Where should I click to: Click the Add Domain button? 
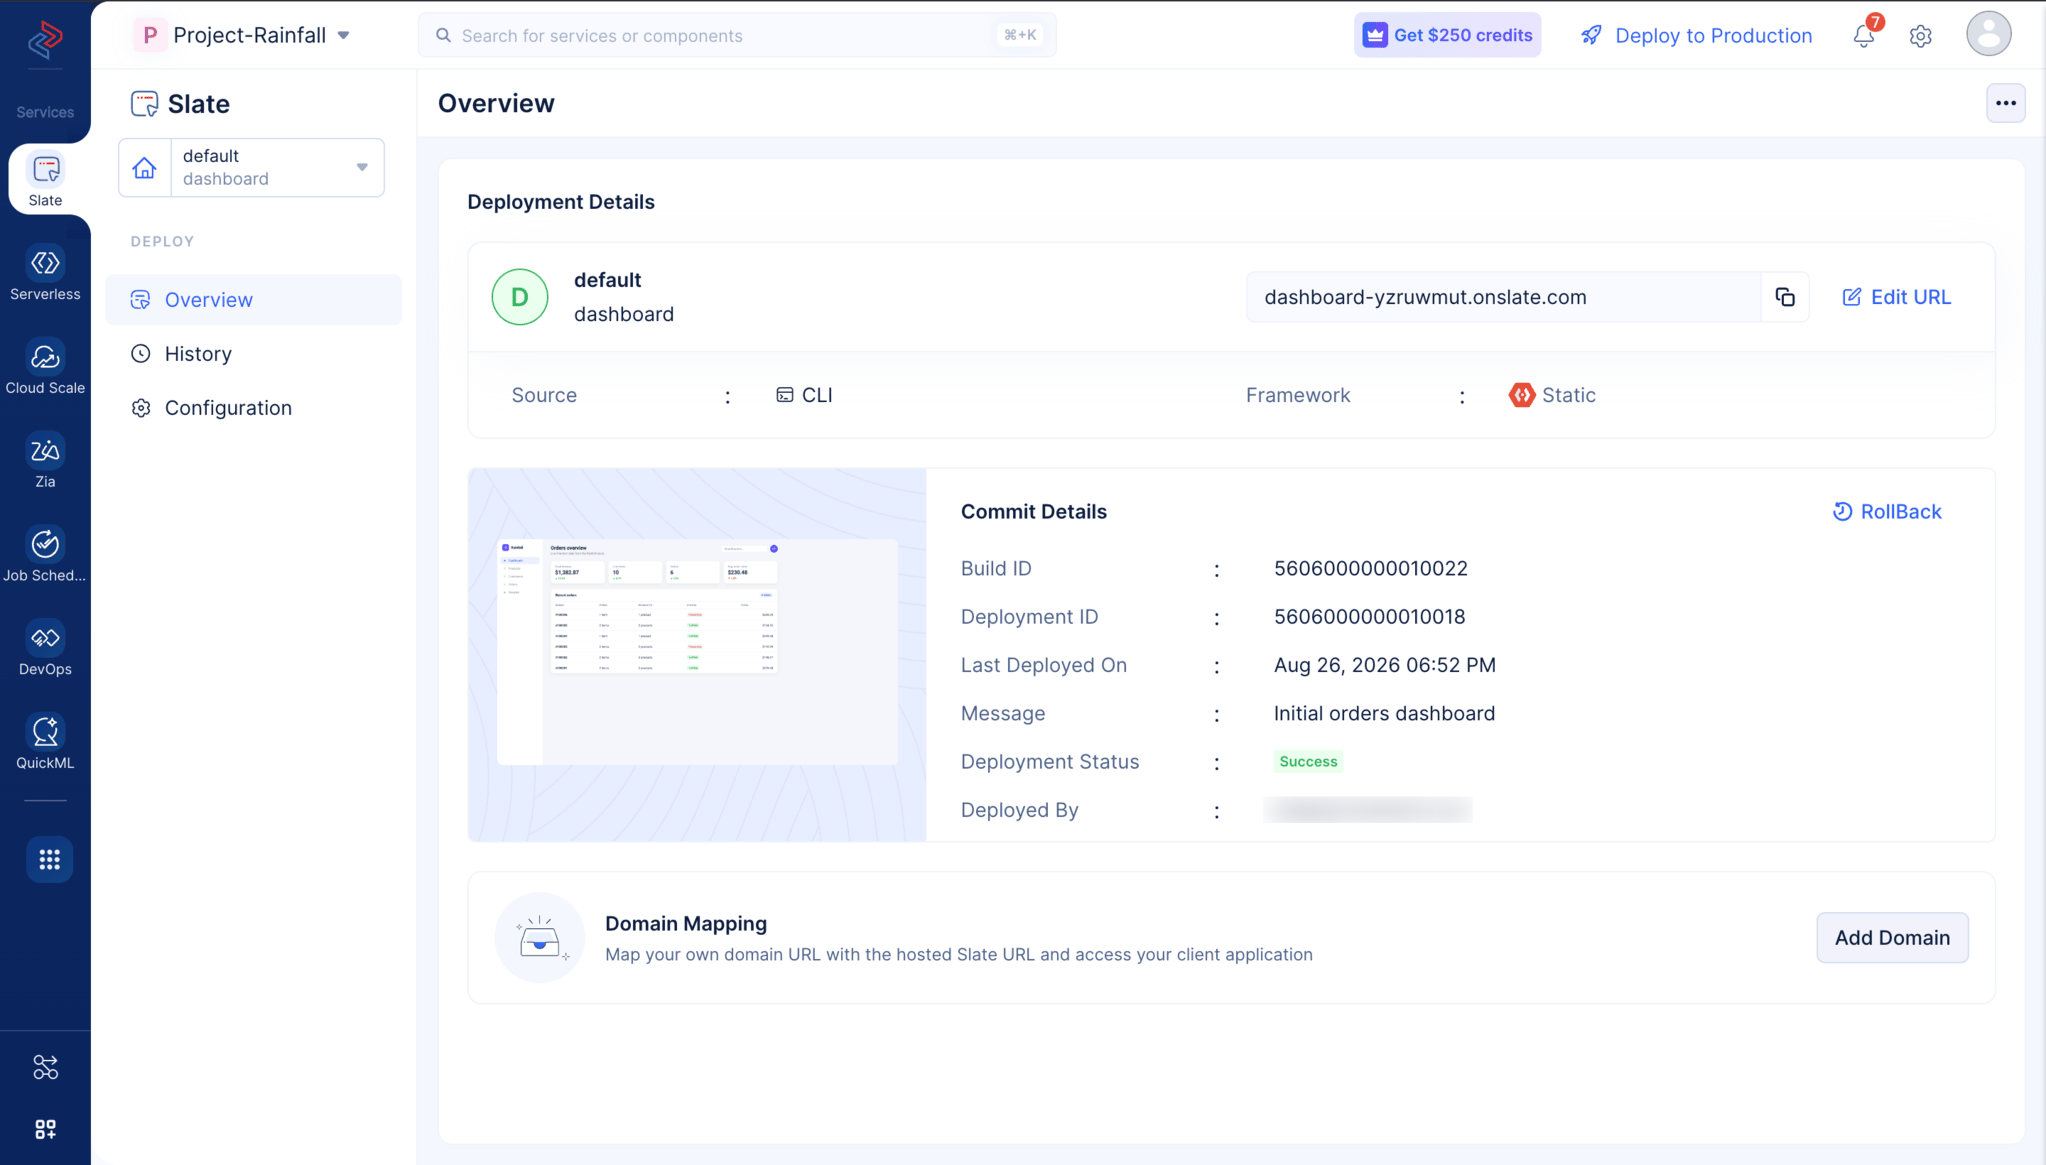point(1892,938)
